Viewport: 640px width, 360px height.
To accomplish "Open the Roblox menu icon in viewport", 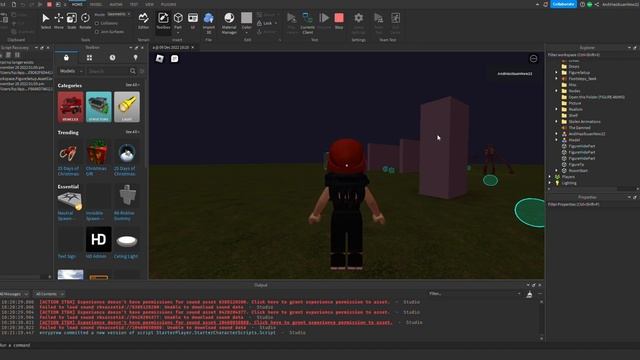I will pyautogui.click(x=160, y=58).
